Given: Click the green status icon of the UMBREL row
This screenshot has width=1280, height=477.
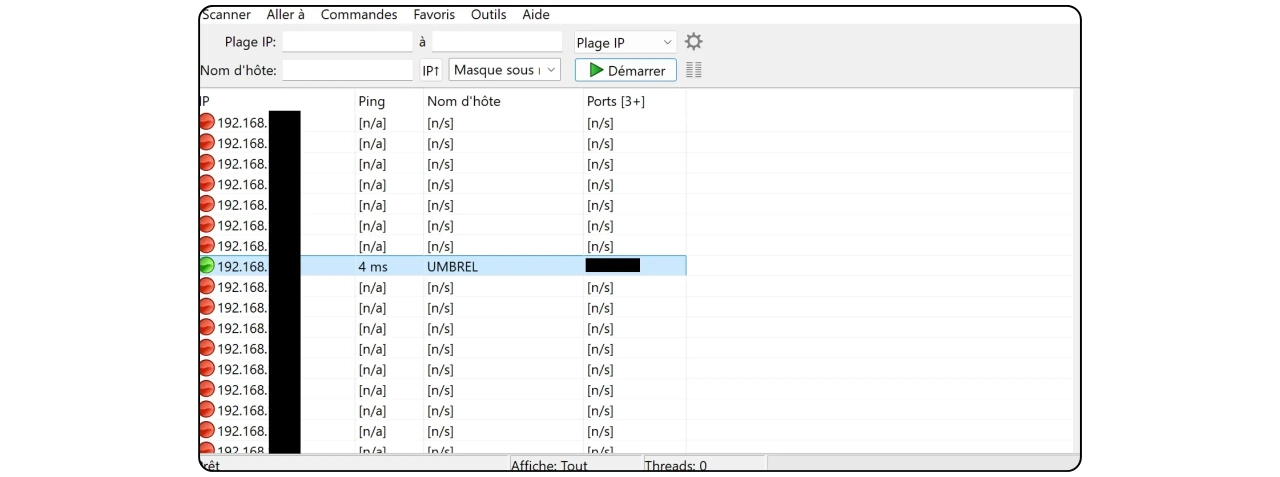Looking at the screenshot, I should coord(207,266).
